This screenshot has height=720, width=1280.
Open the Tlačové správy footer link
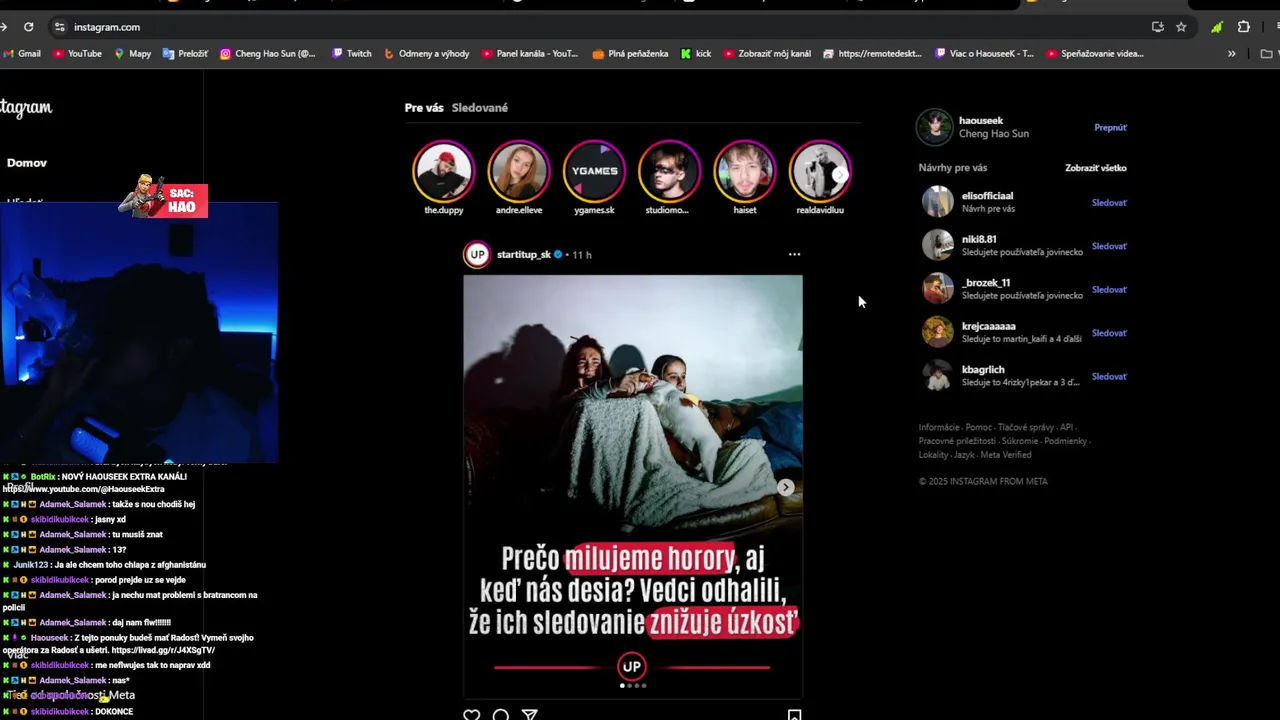tap(1026, 428)
